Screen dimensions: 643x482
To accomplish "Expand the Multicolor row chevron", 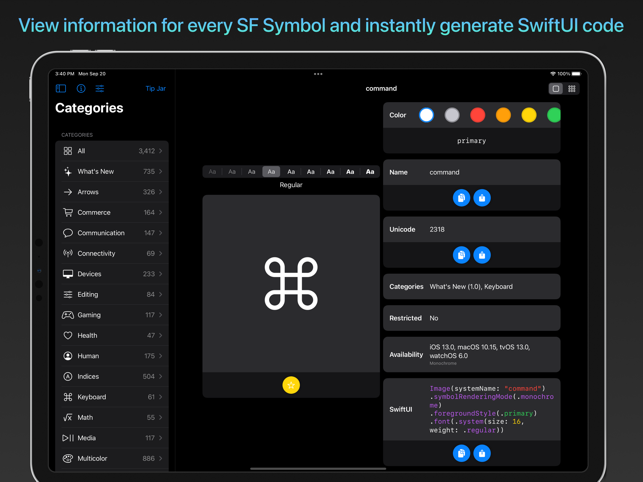I will (x=161, y=459).
